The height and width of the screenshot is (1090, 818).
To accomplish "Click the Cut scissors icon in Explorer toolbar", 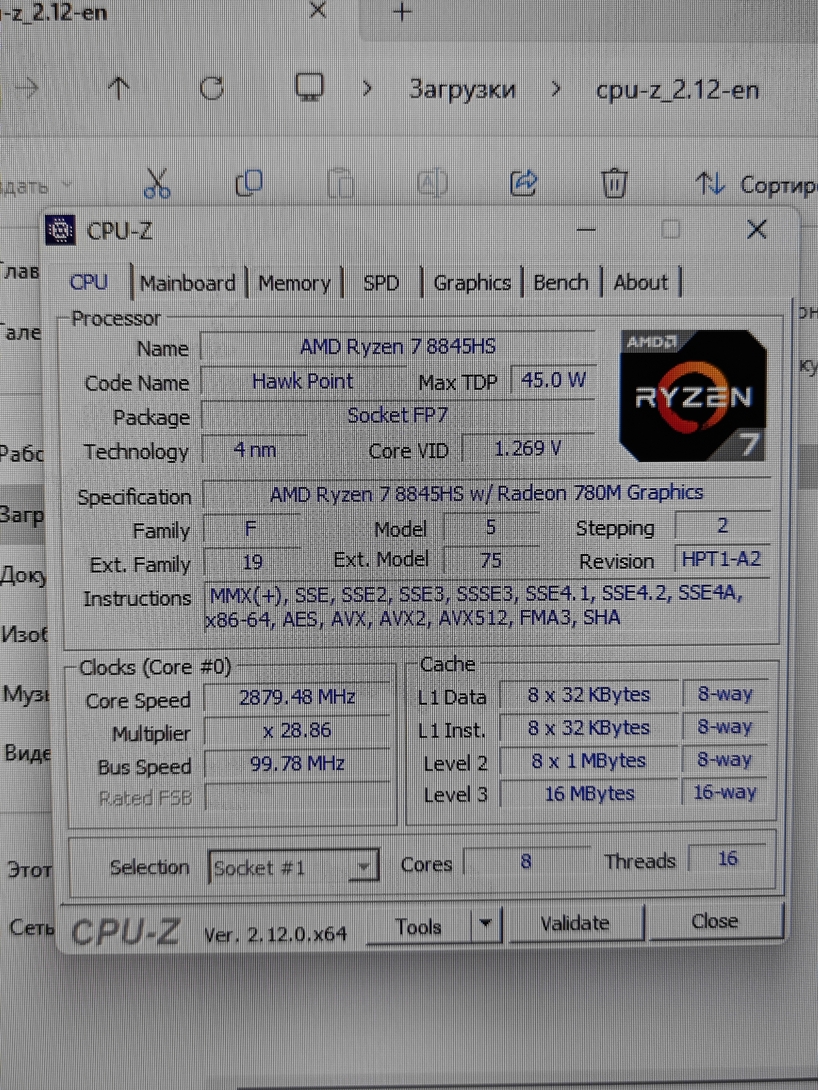I will (157, 184).
